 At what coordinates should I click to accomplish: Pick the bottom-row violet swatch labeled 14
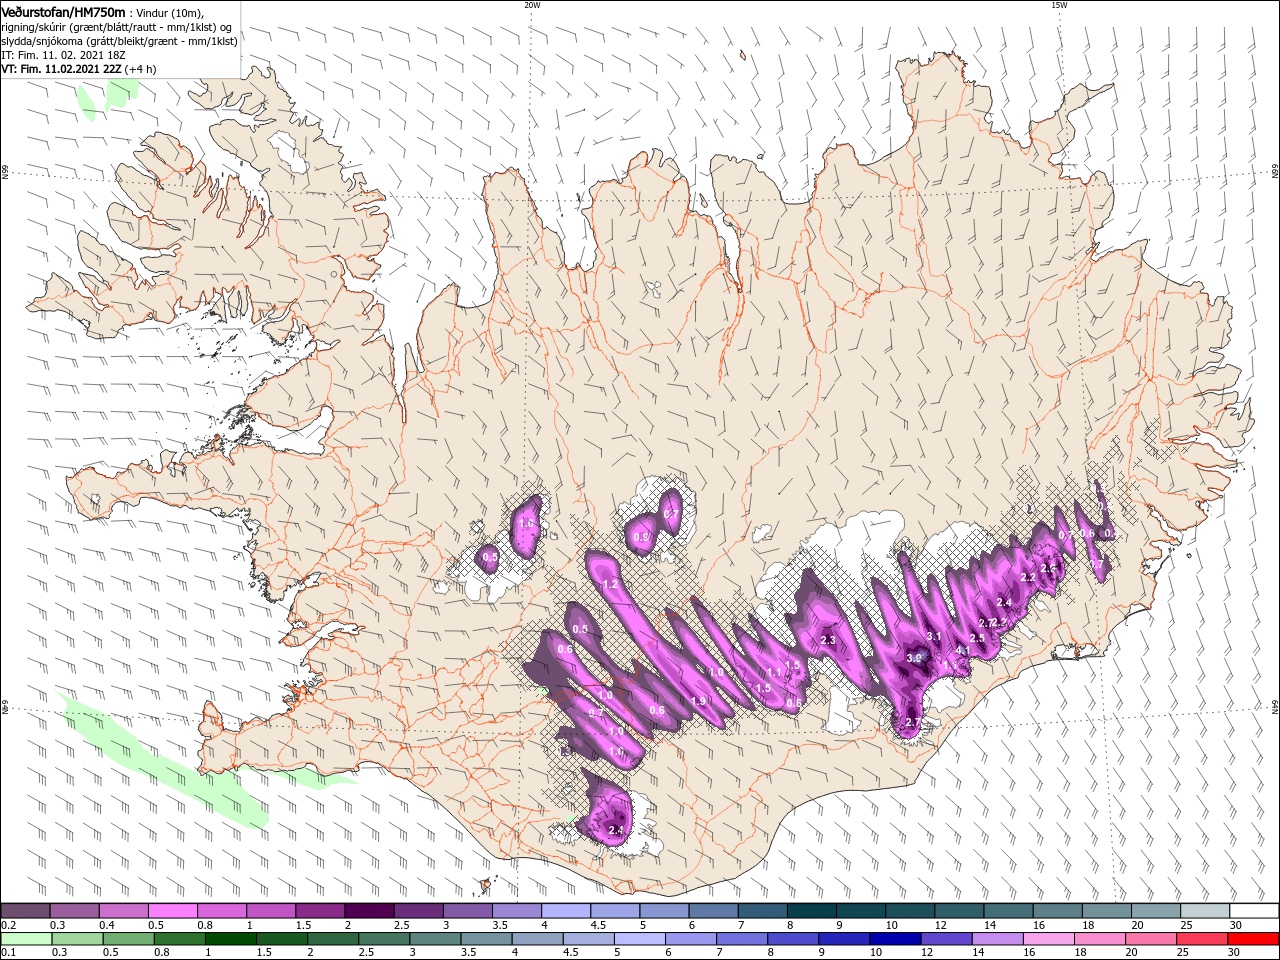click(998, 939)
